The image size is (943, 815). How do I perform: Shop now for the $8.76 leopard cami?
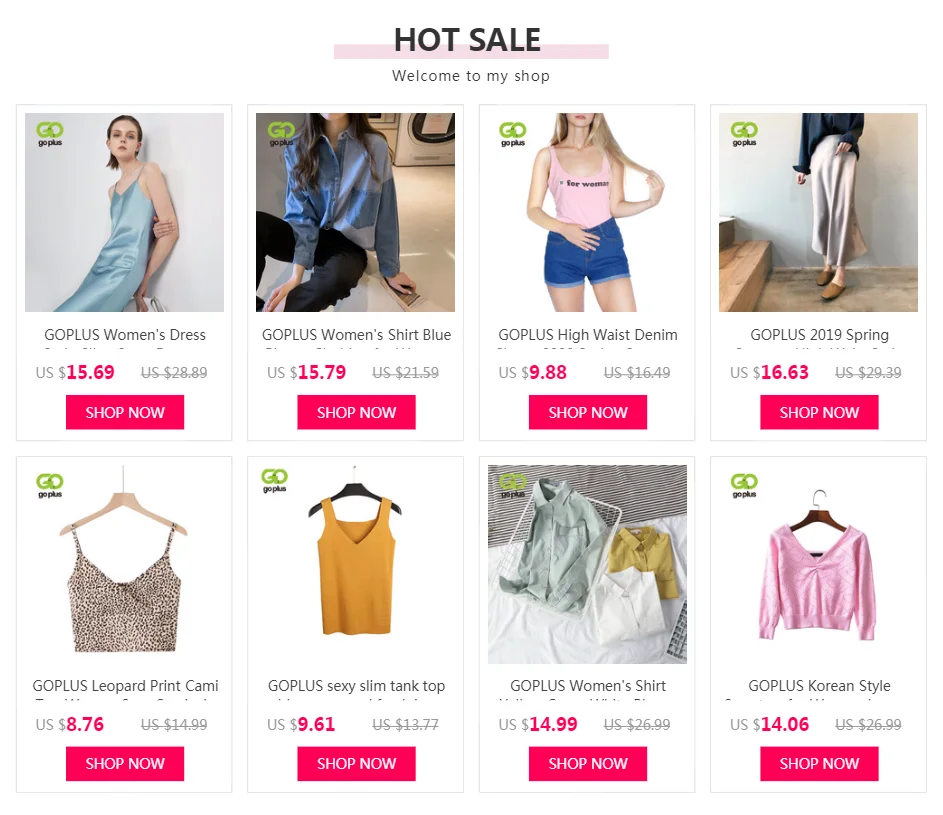pyautogui.click(x=125, y=764)
